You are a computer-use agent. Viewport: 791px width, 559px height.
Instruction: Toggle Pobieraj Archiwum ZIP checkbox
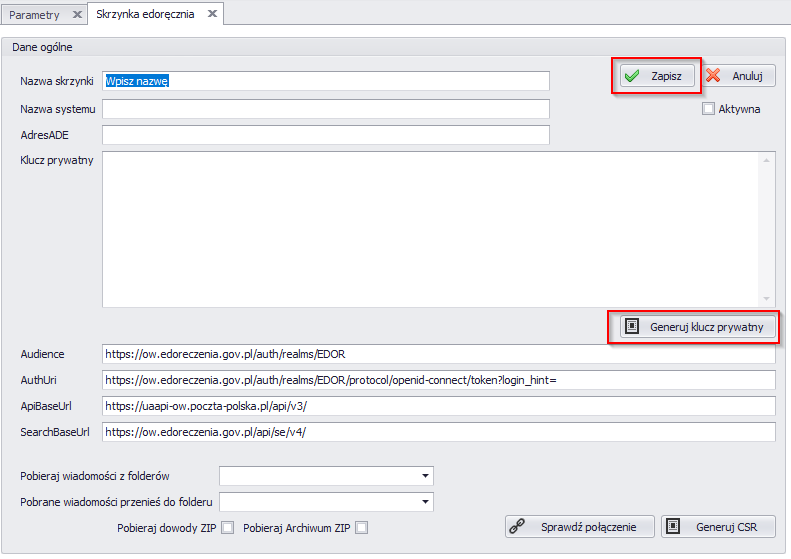(x=362, y=528)
